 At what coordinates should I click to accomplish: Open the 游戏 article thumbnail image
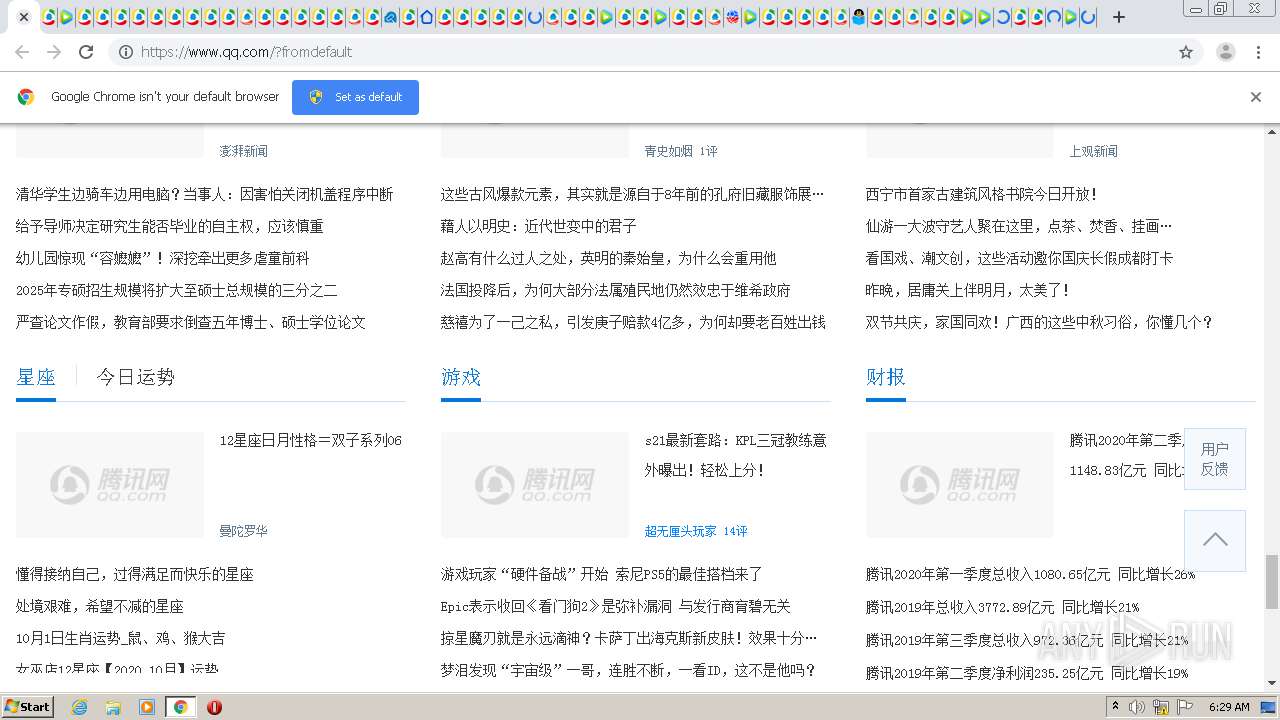click(535, 485)
